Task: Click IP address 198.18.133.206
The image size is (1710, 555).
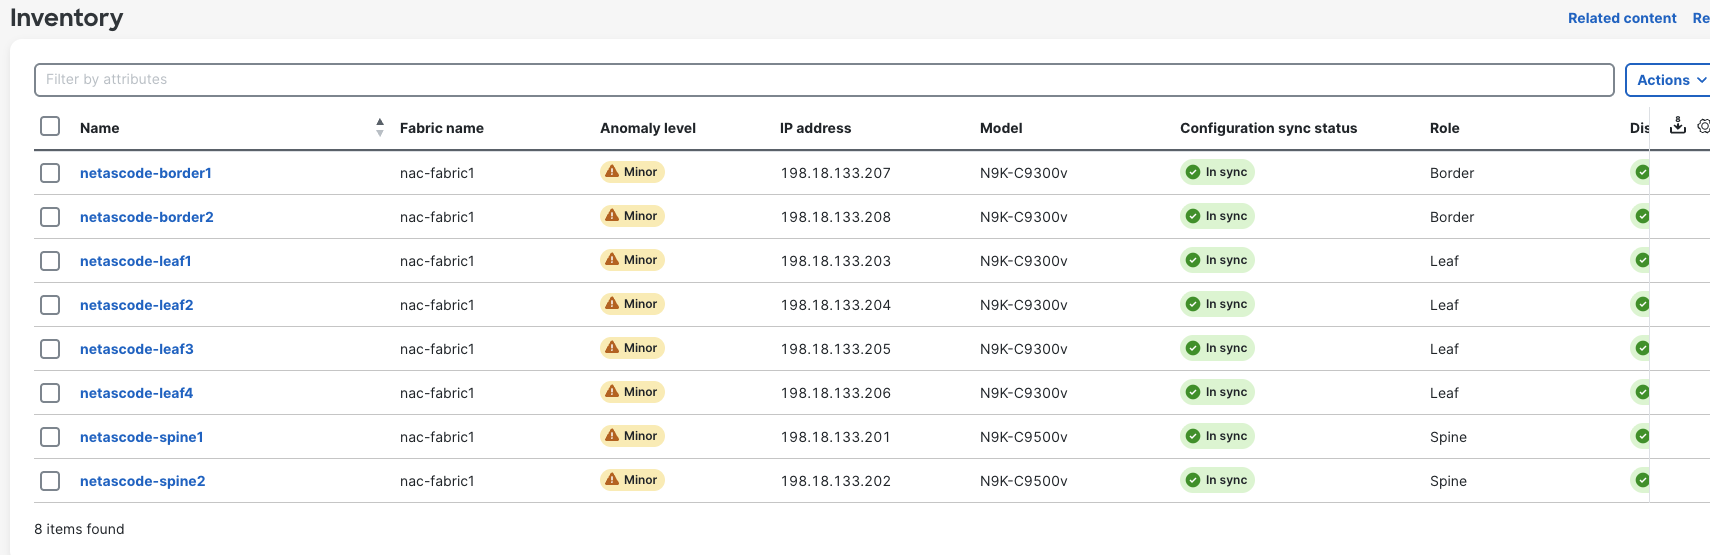Action: tap(836, 393)
